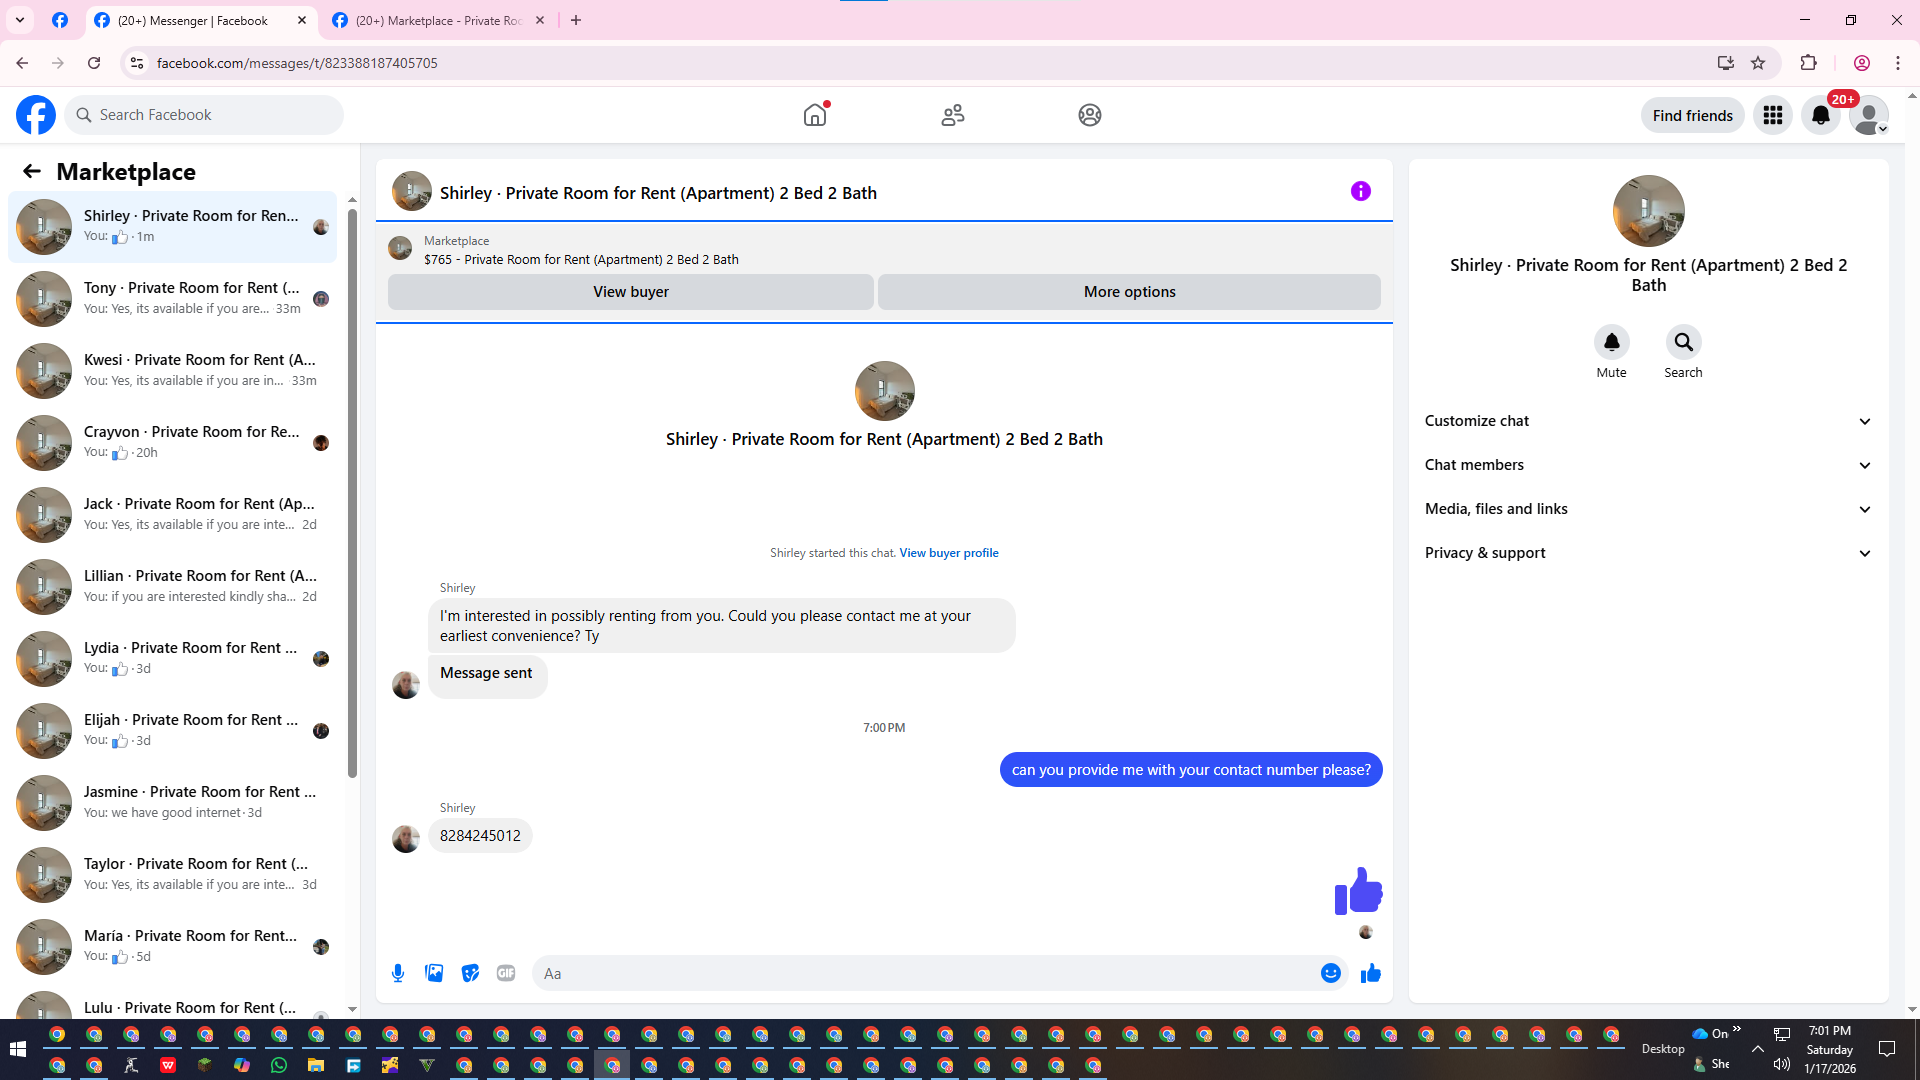Click the voice clip microphone icon
The height and width of the screenshot is (1080, 1920).
pyautogui.click(x=398, y=973)
